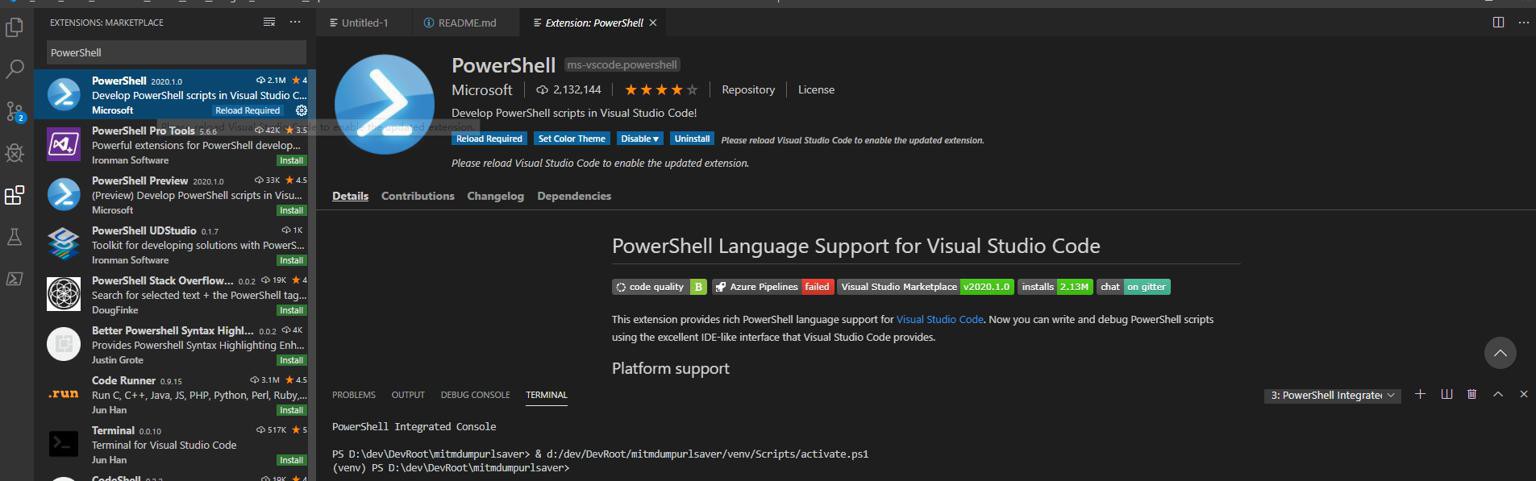The width and height of the screenshot is (1536, 481).
Task: Show the Problems panel
Action: click(x=354, y=395)
